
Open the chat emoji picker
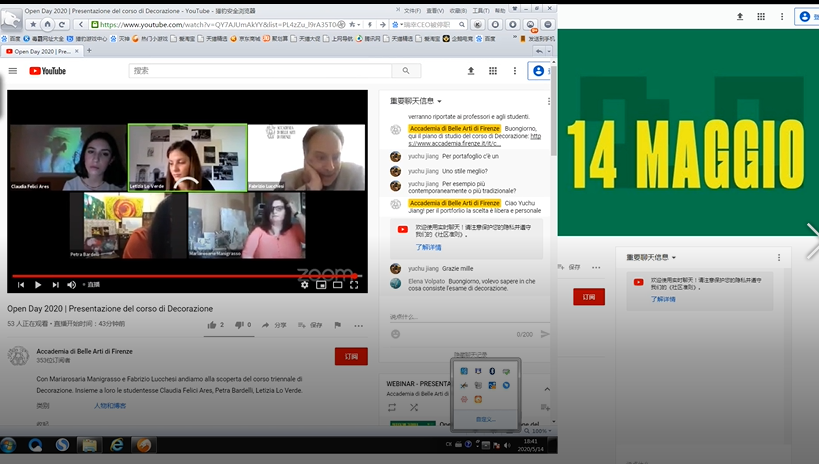click(395, 334)
